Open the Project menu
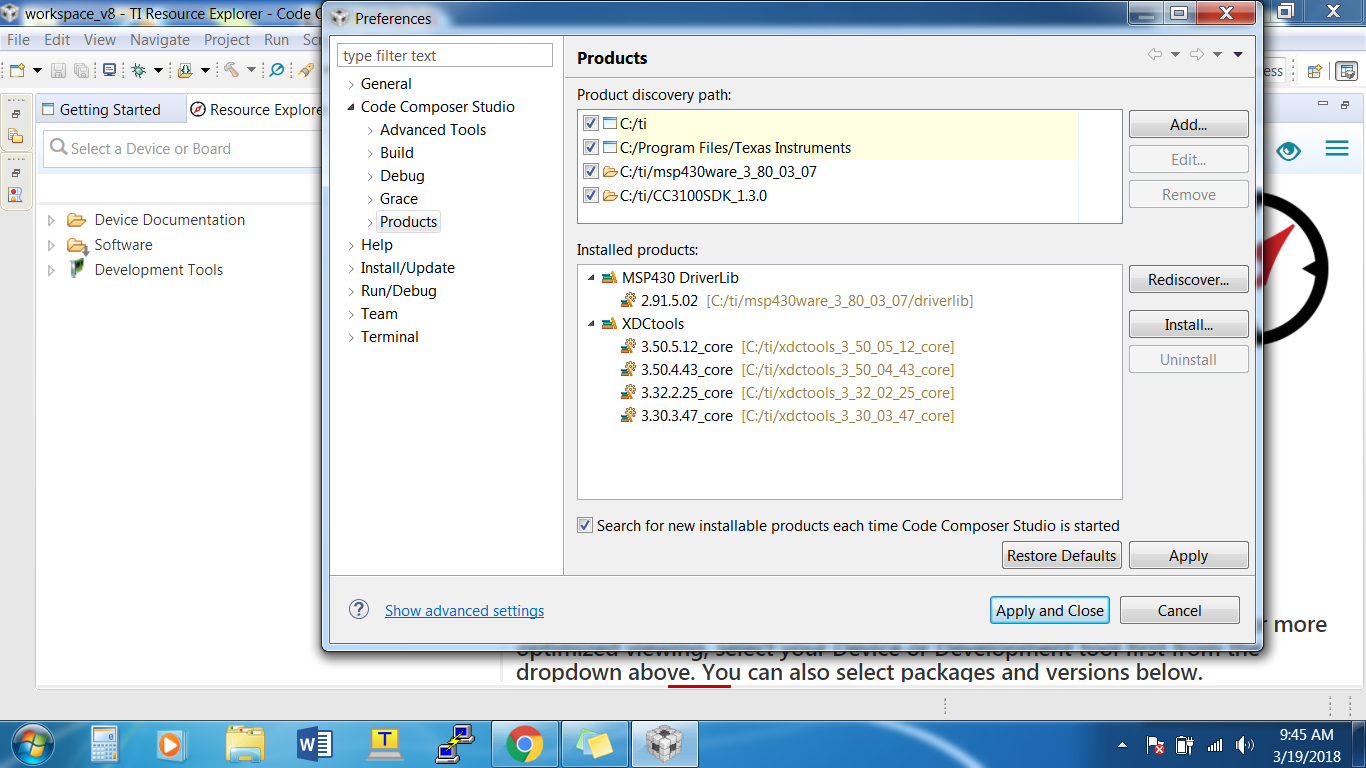 (x=227, y=40)
